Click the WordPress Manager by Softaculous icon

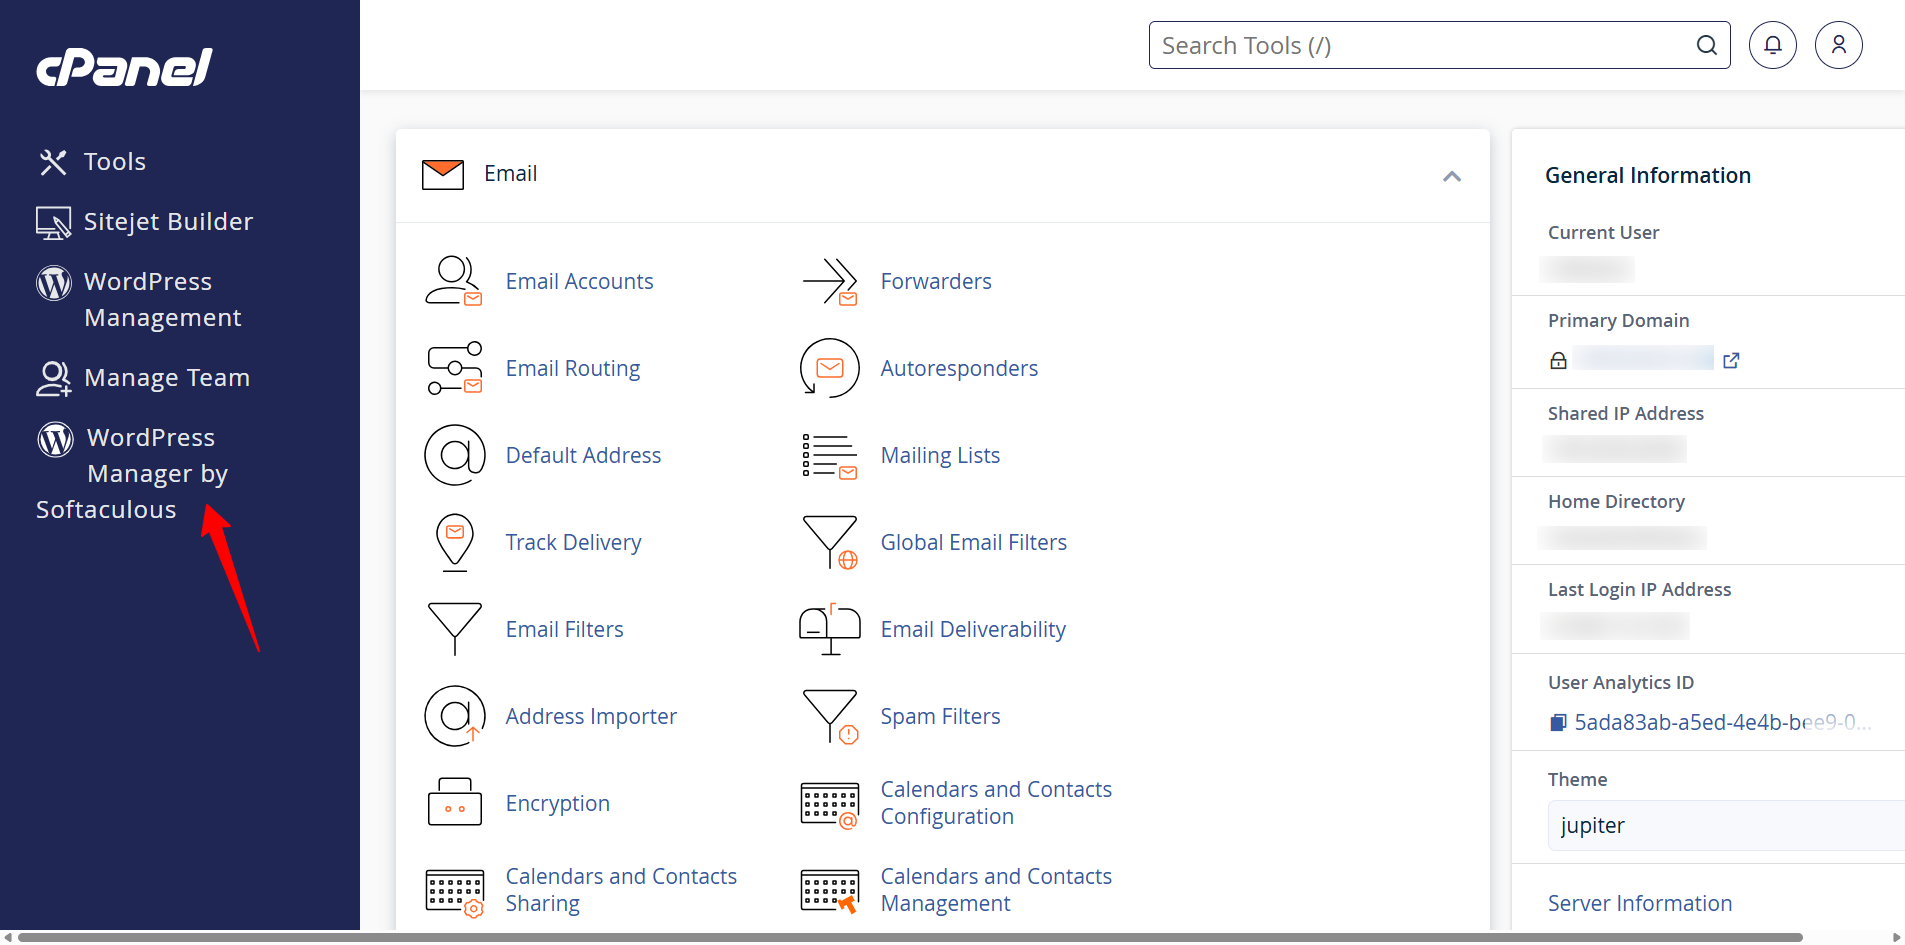(56, 438)
